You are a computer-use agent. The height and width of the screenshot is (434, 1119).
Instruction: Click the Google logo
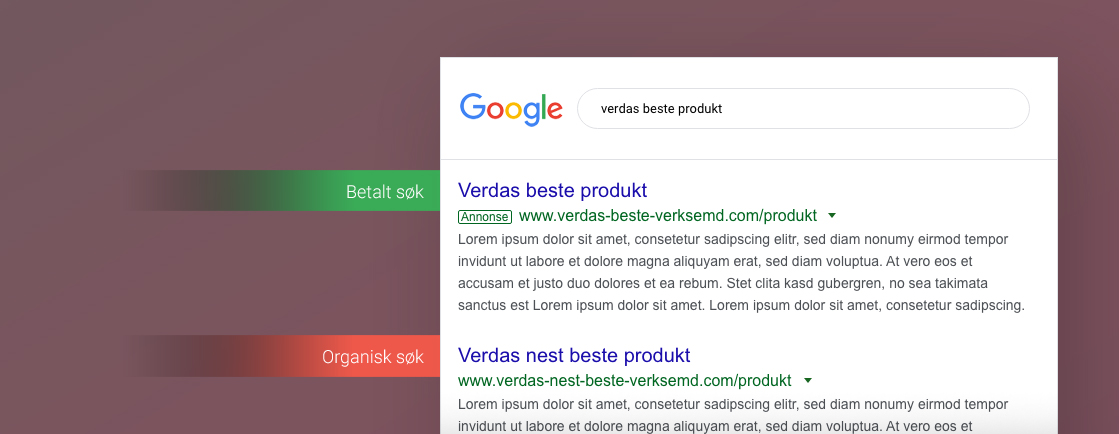coord(511,109)
